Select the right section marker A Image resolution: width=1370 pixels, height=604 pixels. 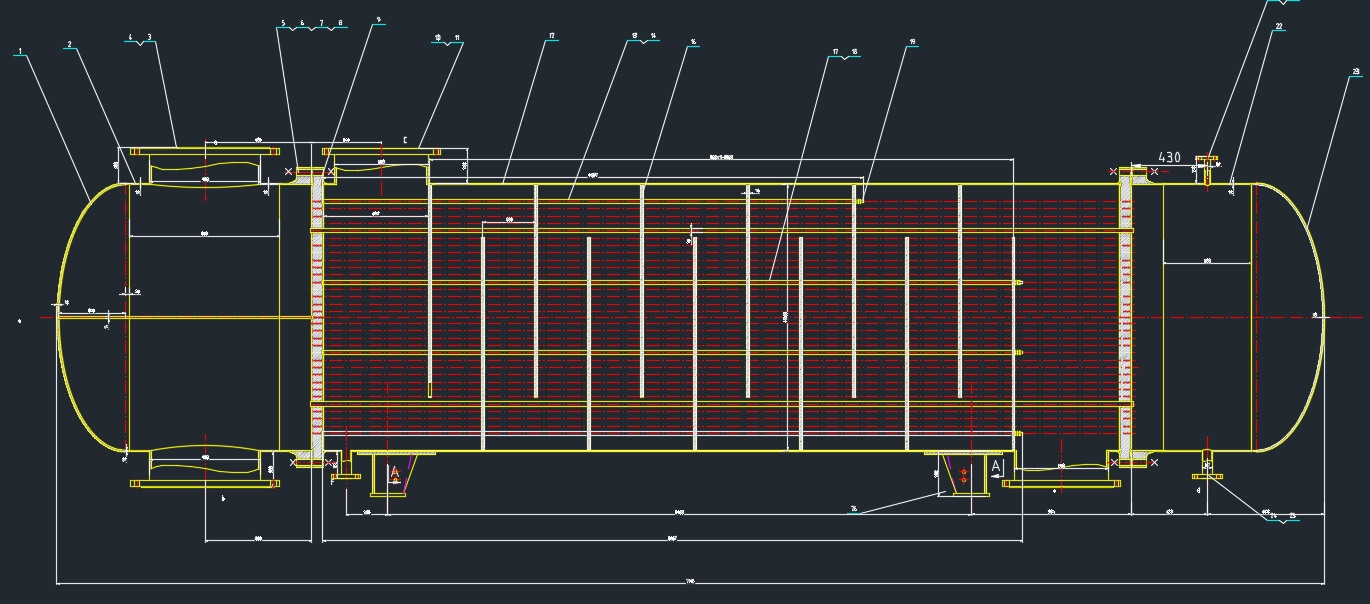(x=996, y=467)
